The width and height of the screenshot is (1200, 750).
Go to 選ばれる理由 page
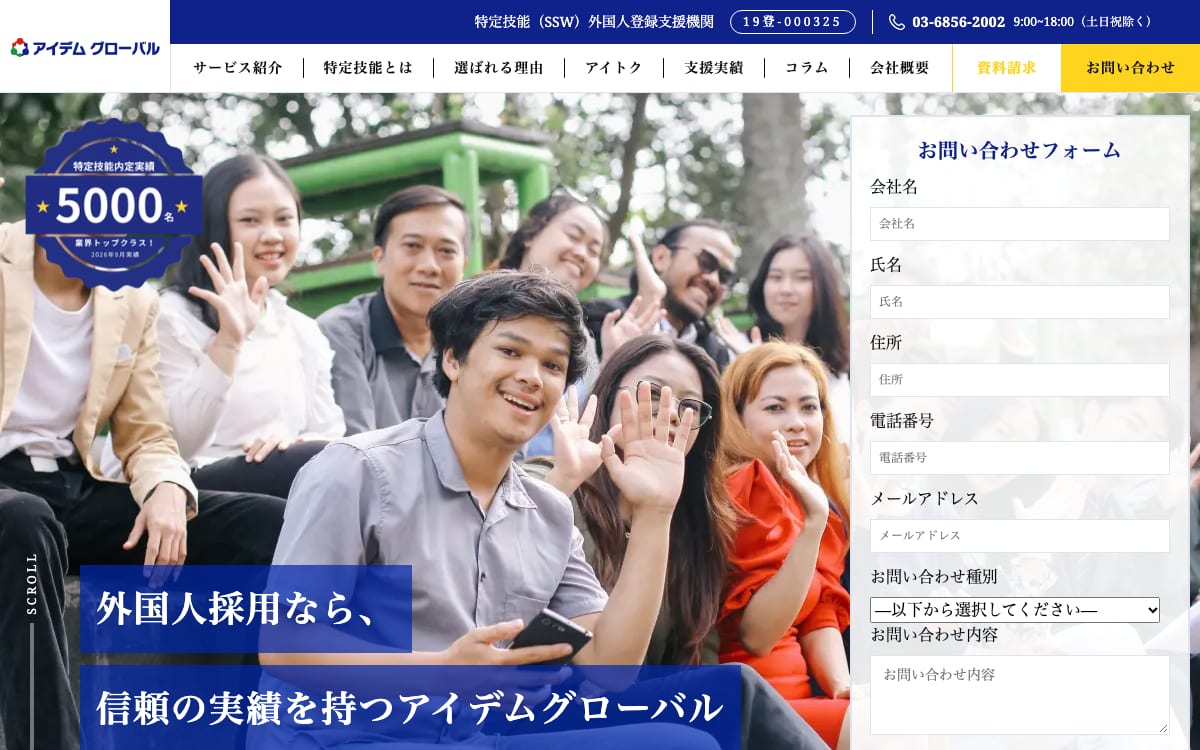point(499,68)
